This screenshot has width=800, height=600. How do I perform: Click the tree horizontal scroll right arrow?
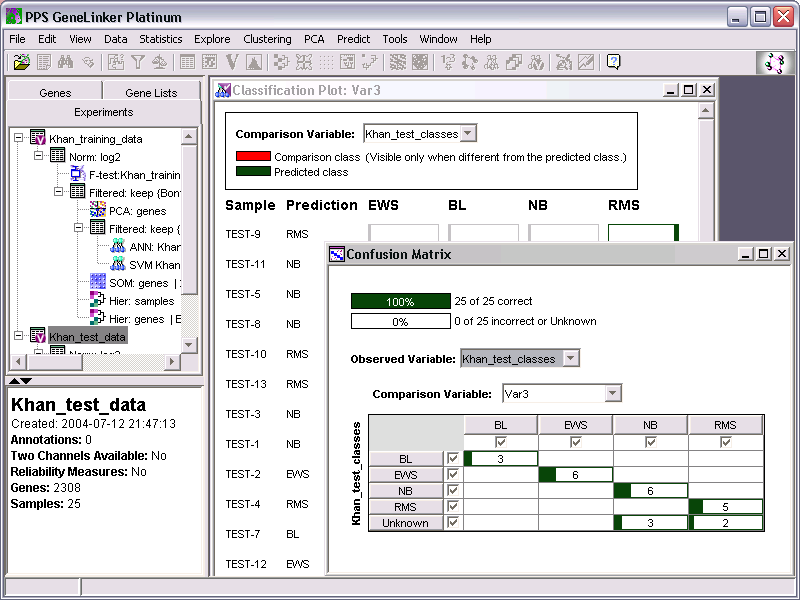[172, 361]
